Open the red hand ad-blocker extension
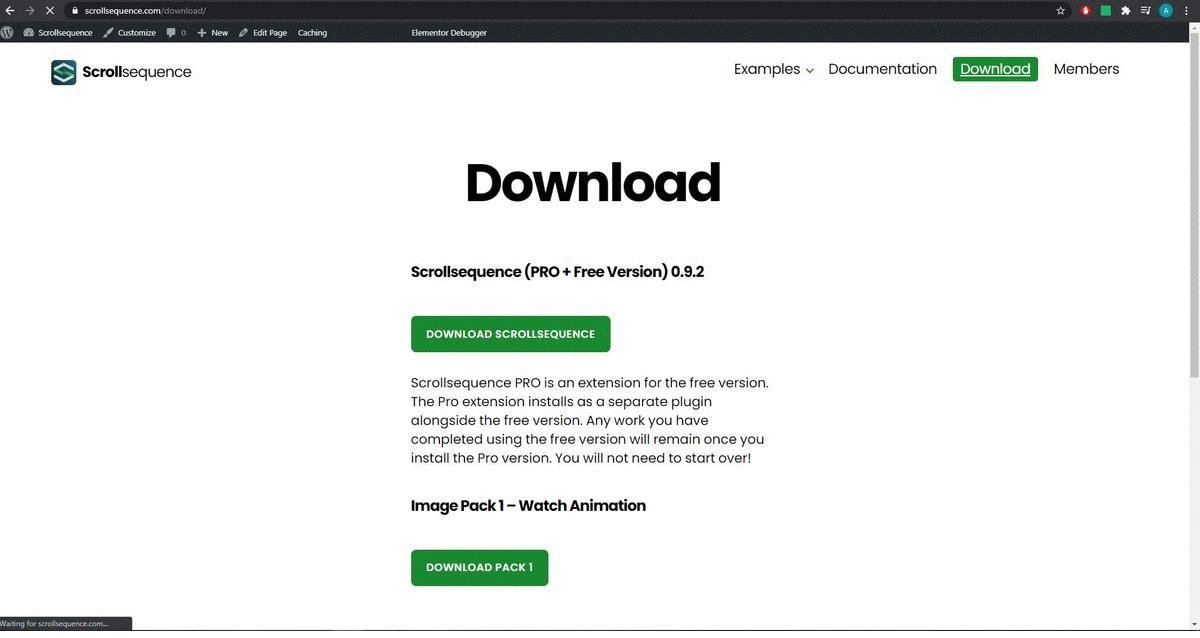 tap(1086, 10)
